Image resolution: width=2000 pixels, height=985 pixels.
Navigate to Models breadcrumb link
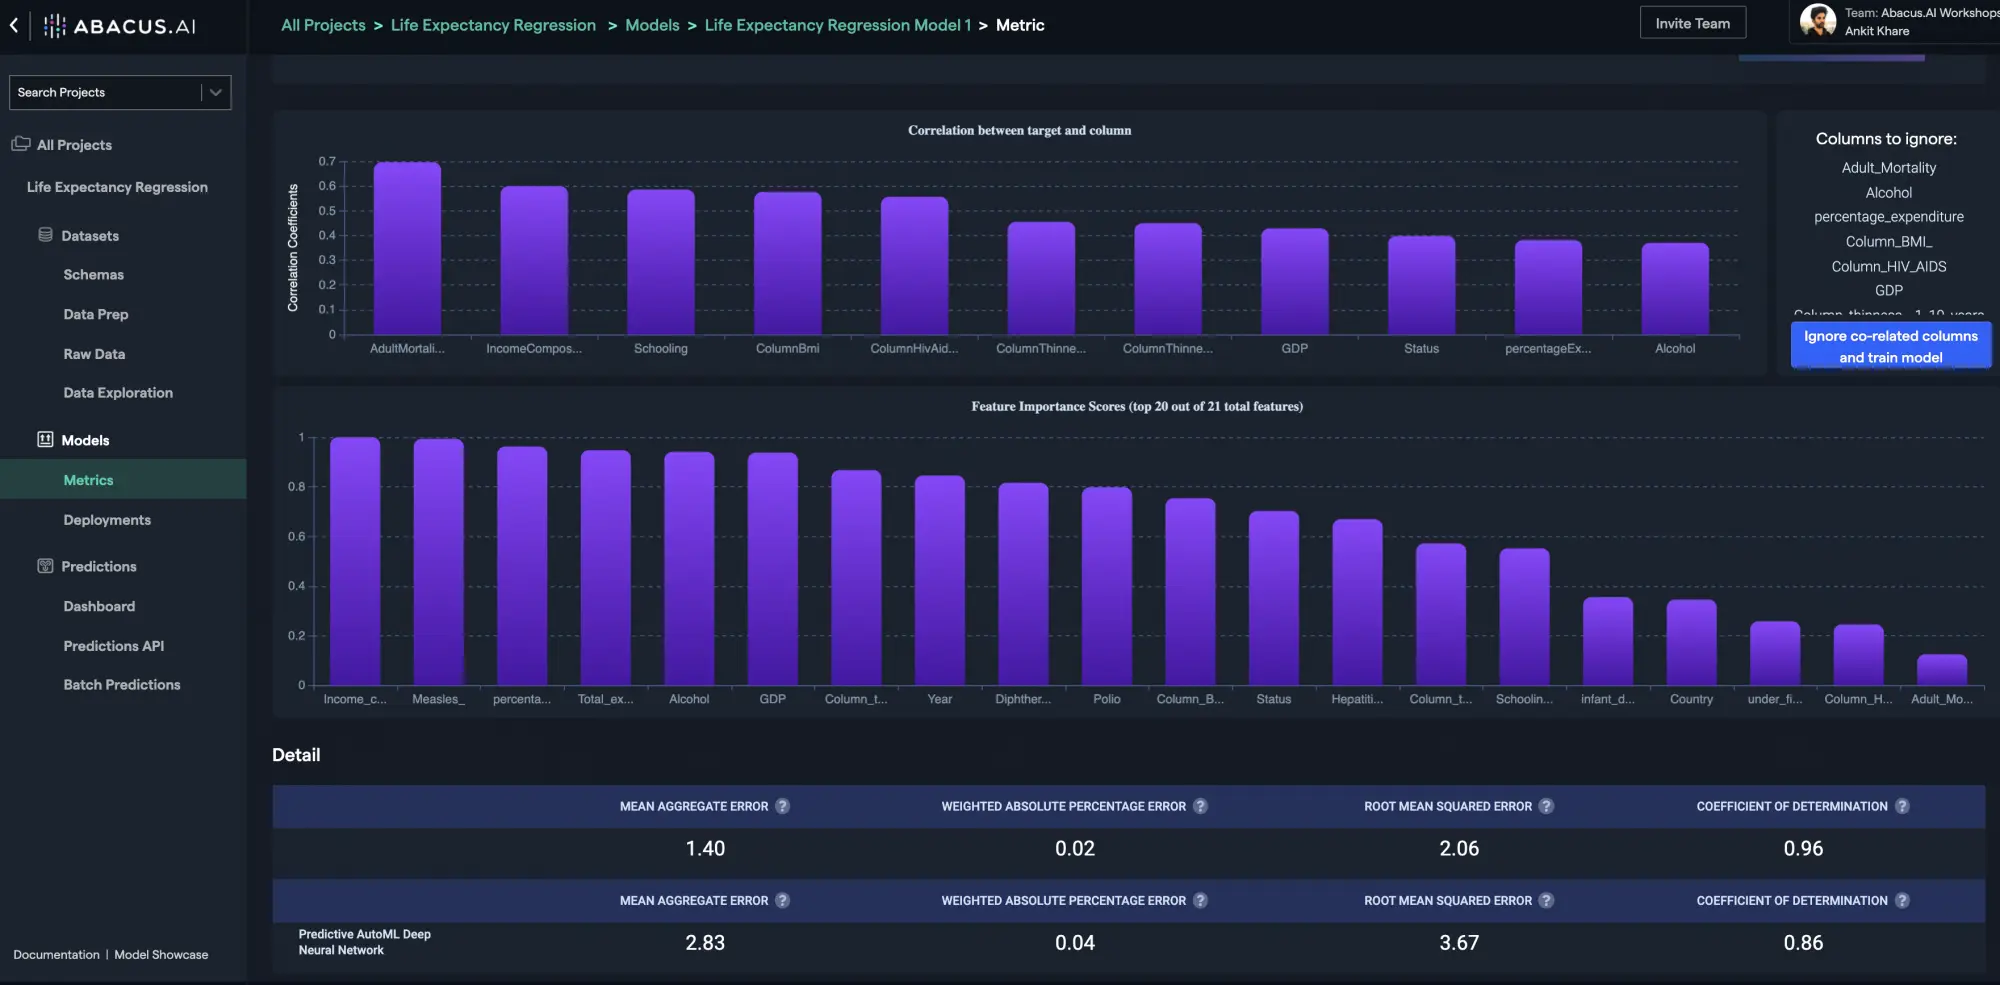pyautogui.click(x=652, y=25)
